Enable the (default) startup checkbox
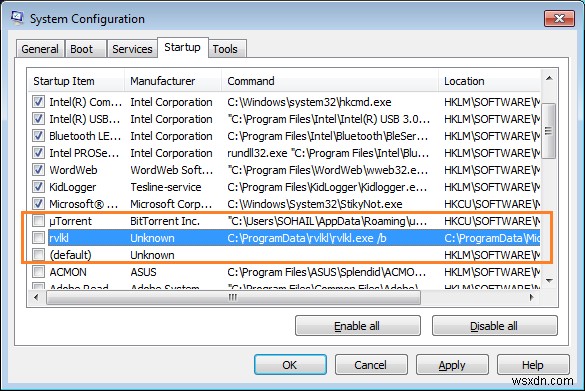The image size is (585, 391). tap(38, 255)
